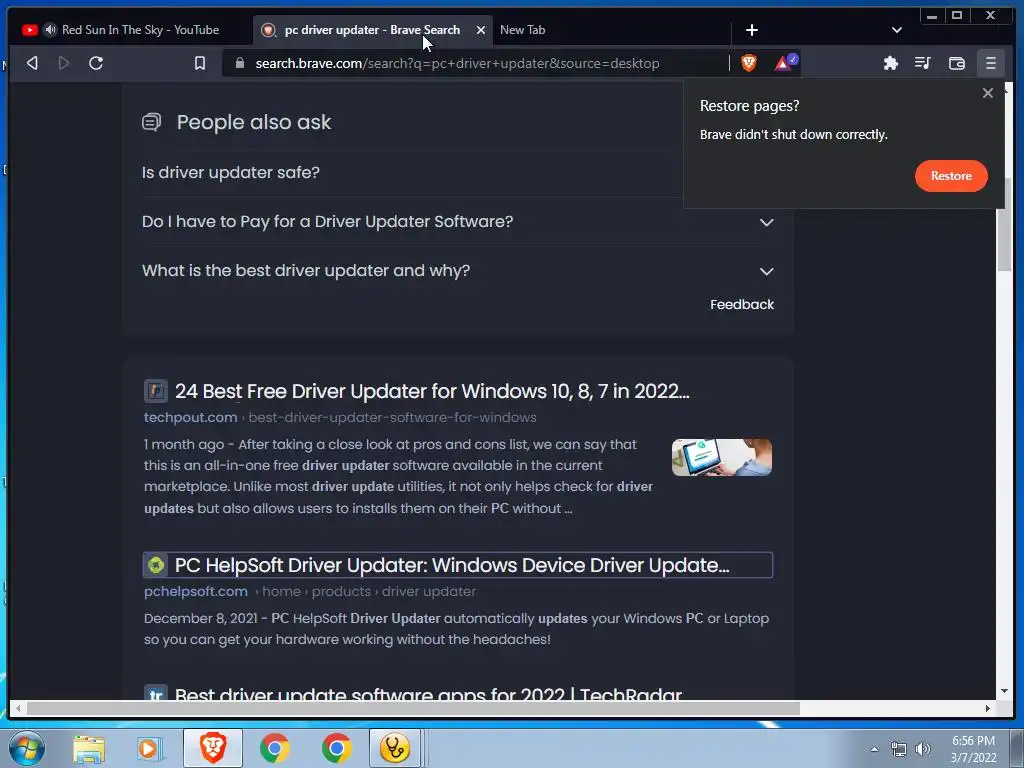
Task: Select the pc driver updater Brave Search tab
Action: [372, 30]
